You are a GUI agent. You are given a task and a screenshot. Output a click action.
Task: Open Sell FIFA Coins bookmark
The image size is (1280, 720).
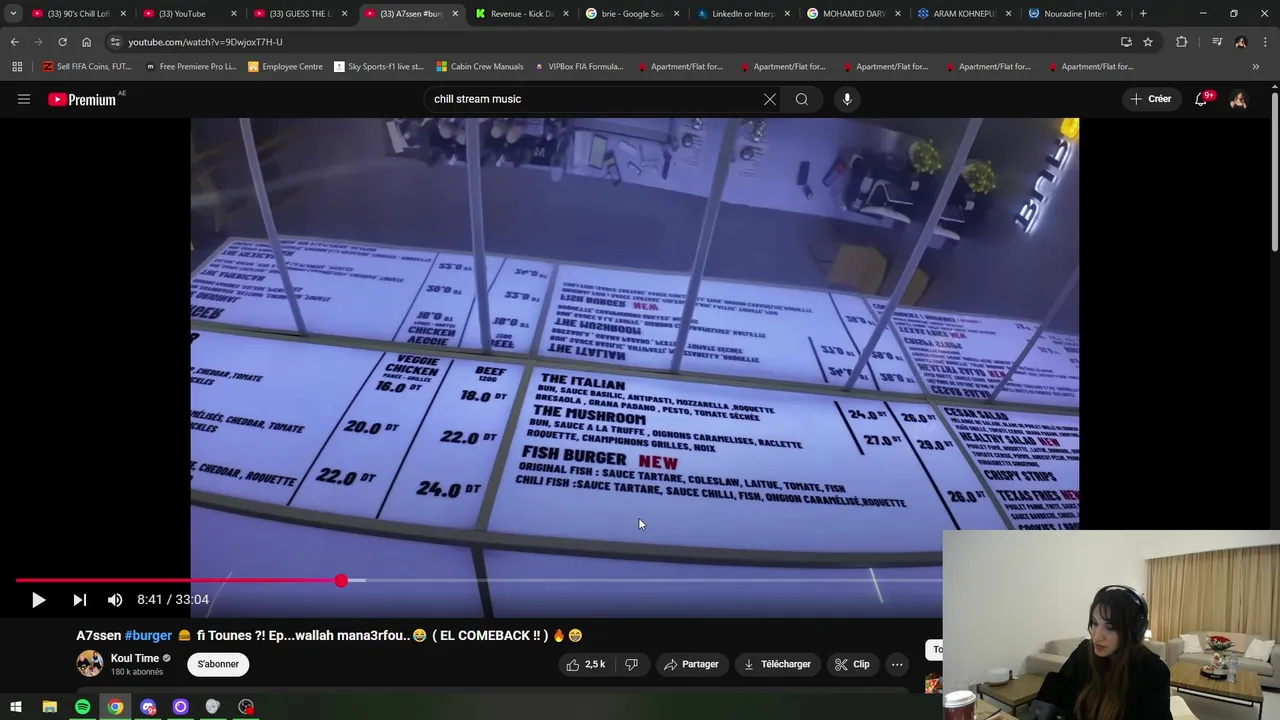(x=86, y=66)
